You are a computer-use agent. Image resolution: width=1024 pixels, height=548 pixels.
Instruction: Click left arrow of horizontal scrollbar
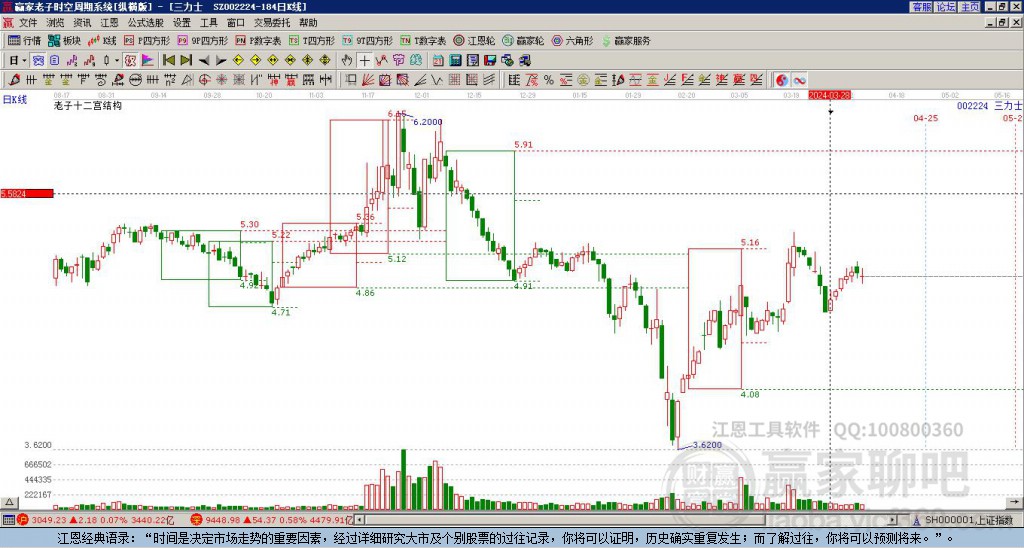pos(359,520)
